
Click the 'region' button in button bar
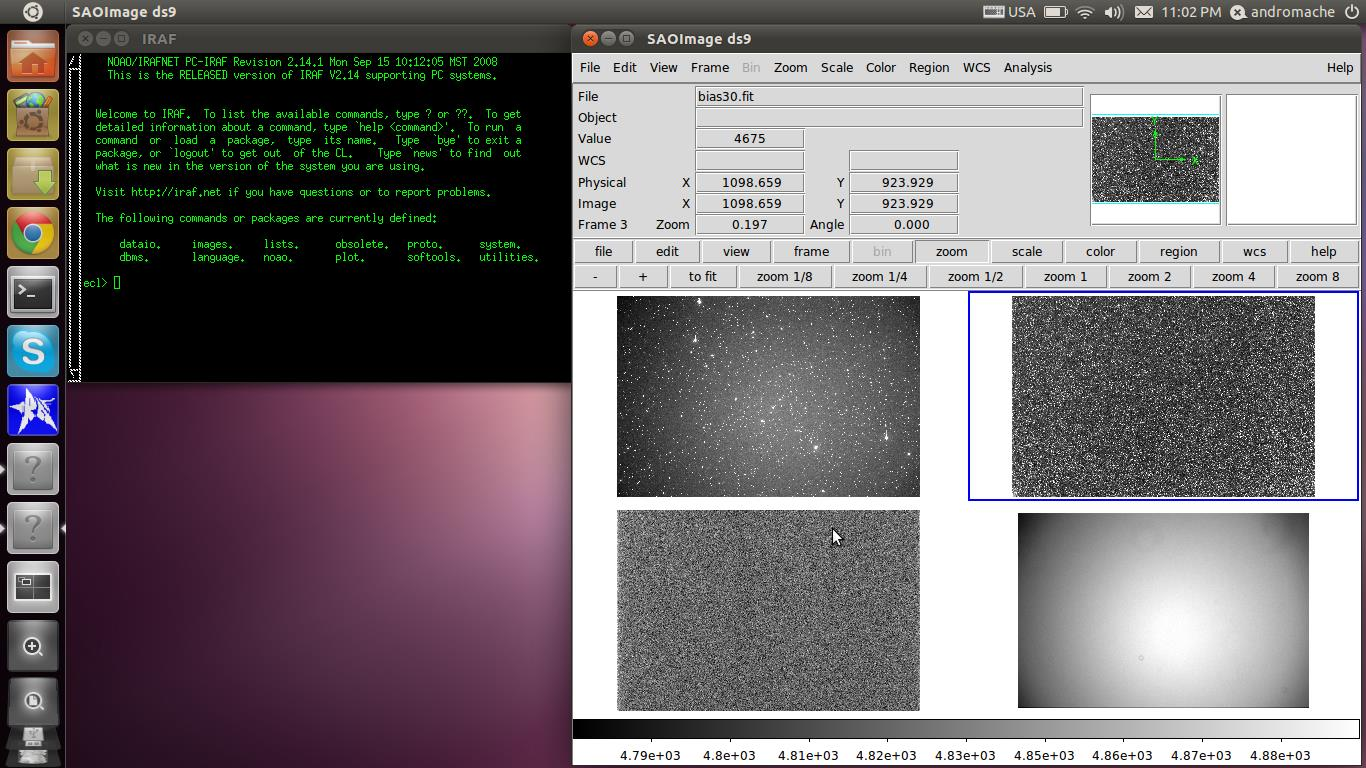1178,251
